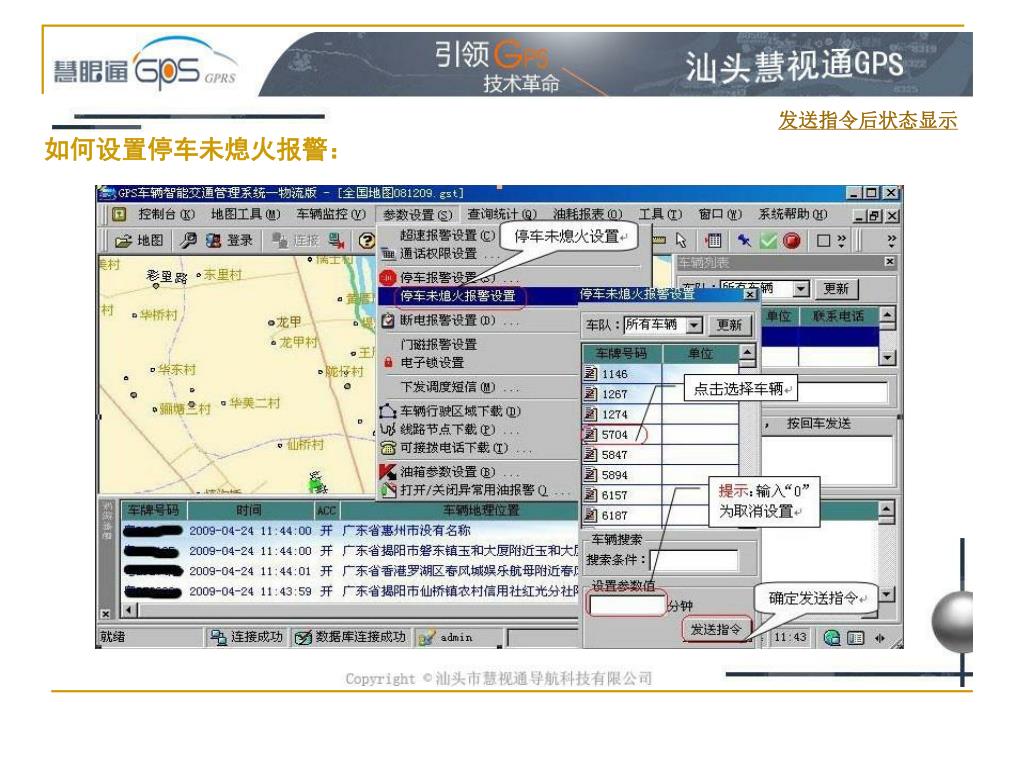
Task: Open the 车辆监控(V) menu
Action: pos(330,214)
